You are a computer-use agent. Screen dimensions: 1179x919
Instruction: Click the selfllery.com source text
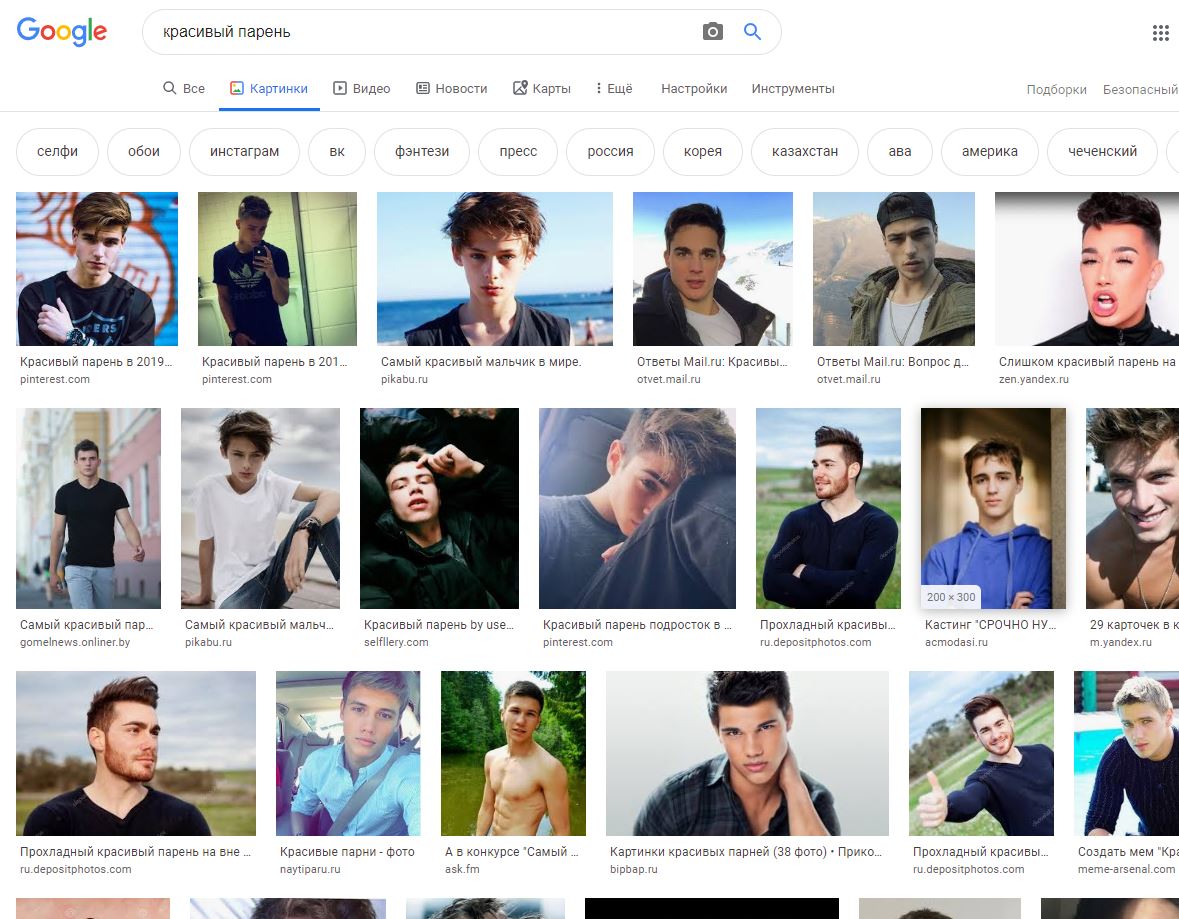pyautogui.click(x=396, y=642)
